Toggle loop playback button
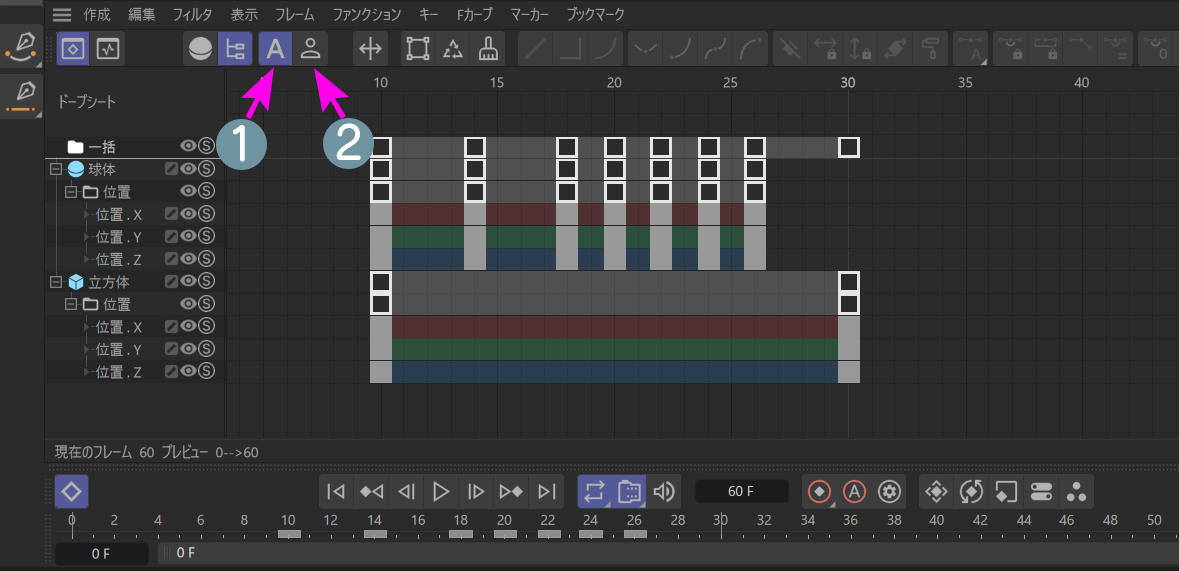This screenshot has width=1179, height=571. [594, 491]
